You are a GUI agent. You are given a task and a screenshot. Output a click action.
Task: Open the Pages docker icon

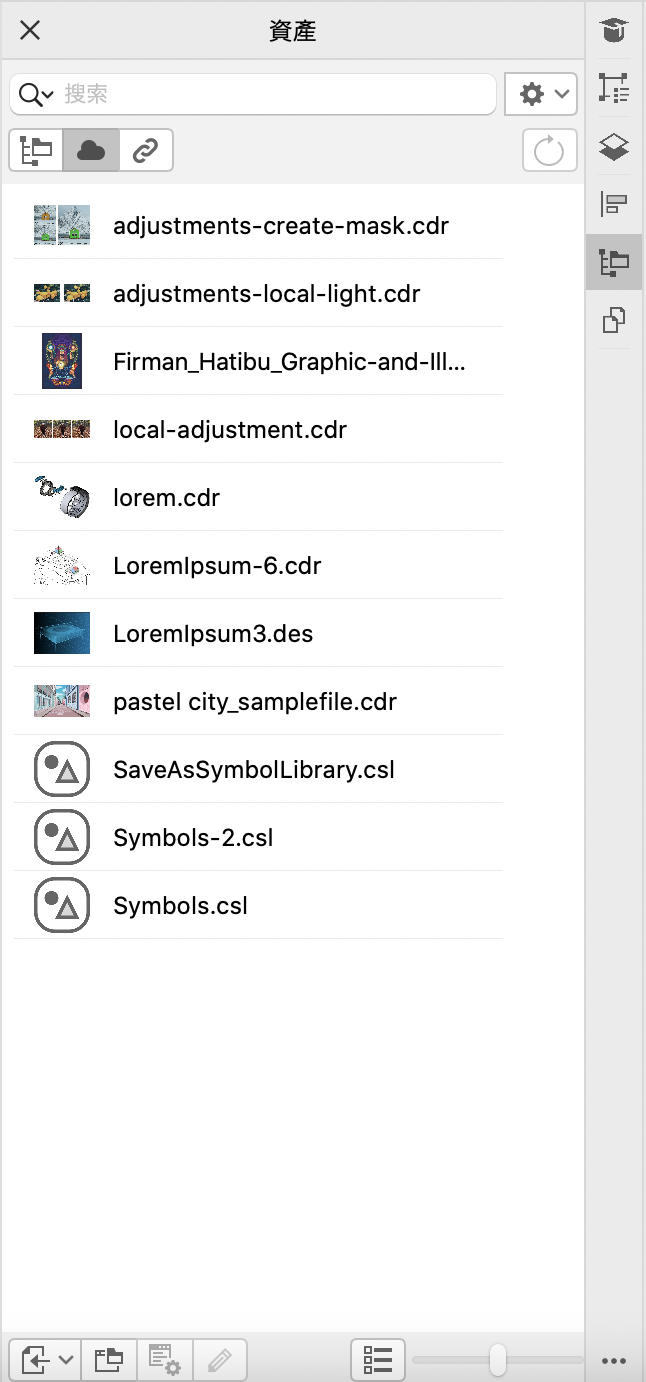[x=614, y=321]
